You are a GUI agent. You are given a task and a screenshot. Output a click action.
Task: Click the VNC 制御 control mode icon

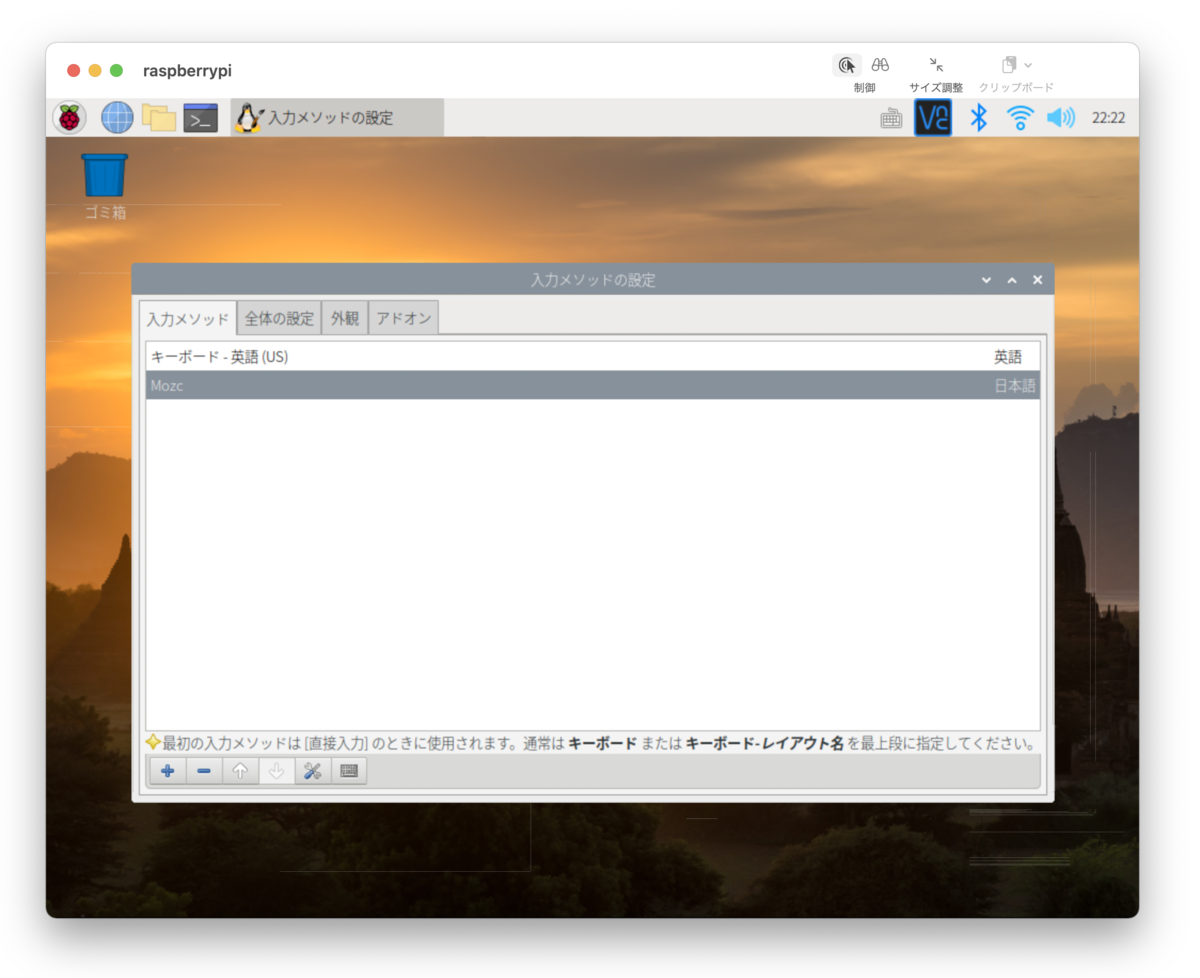pos(847,65)
